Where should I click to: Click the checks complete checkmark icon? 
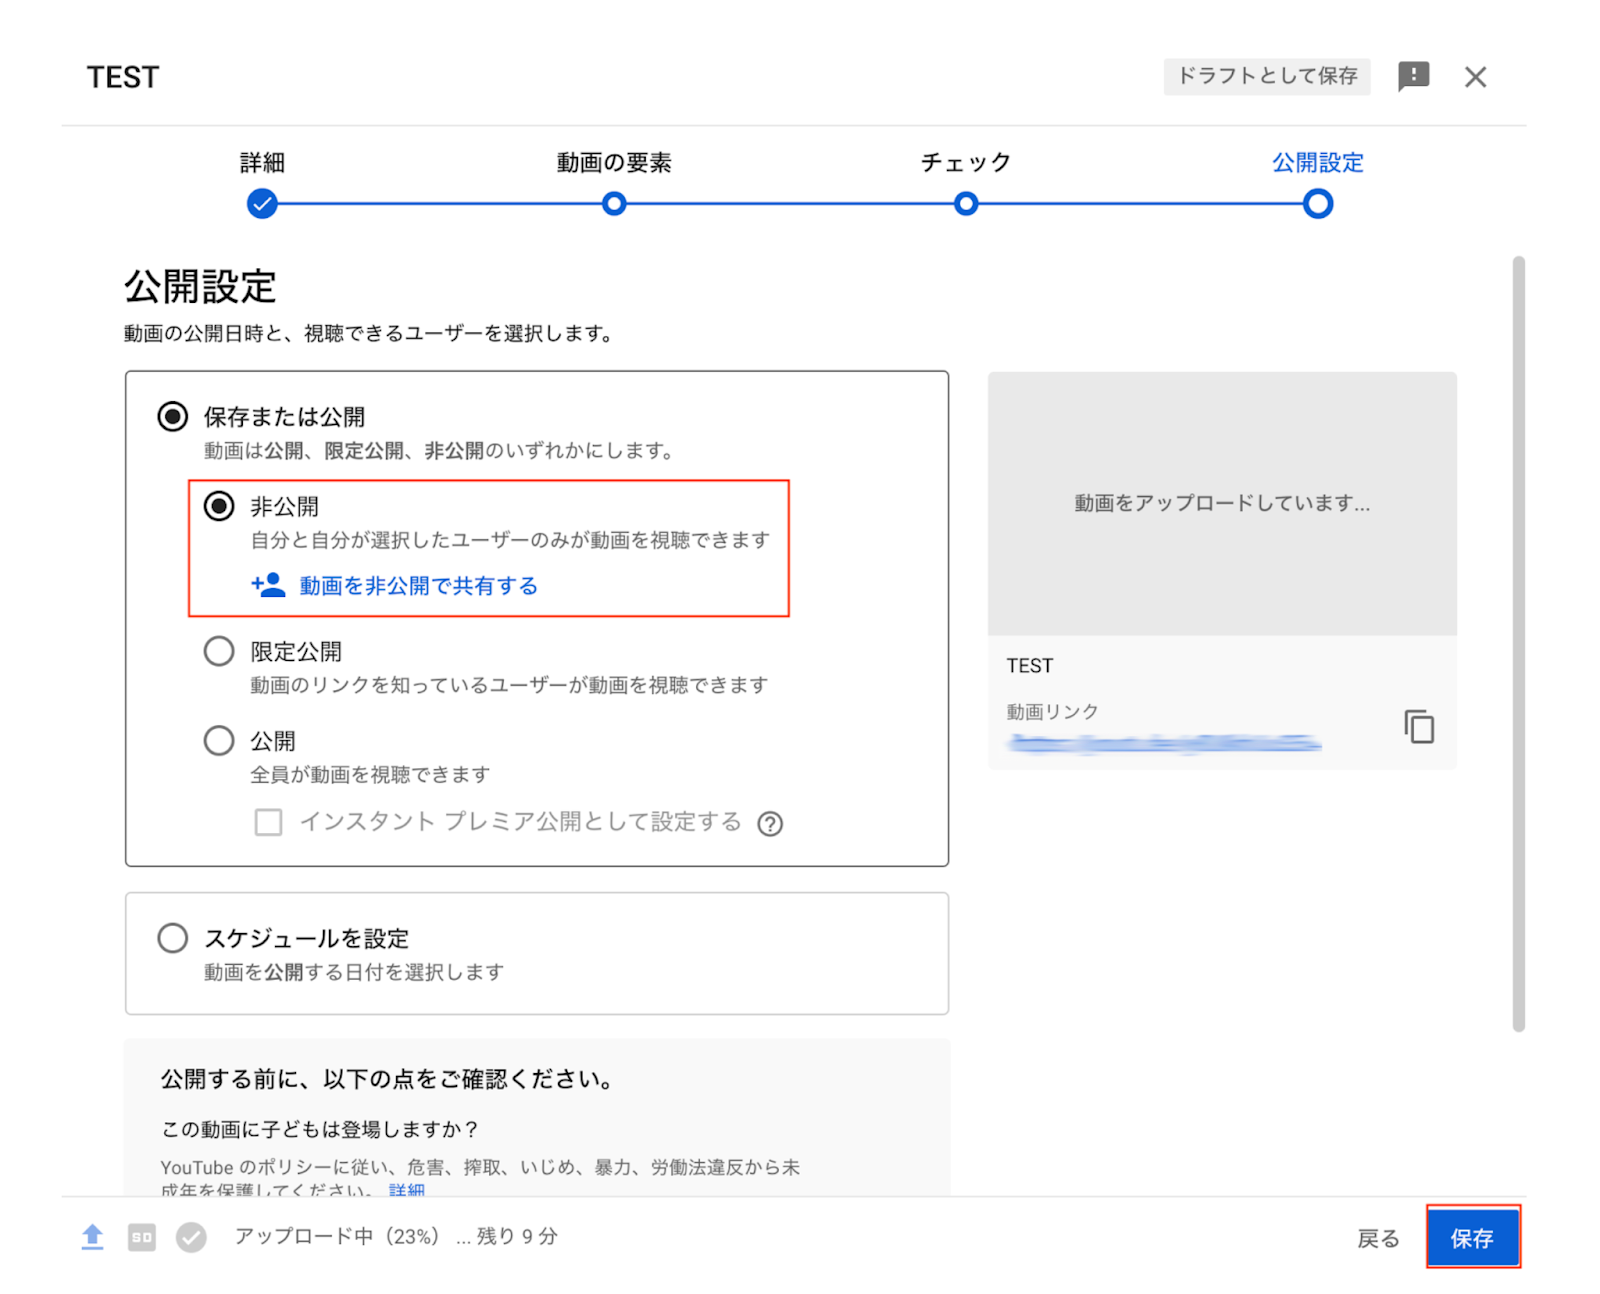(x=191, y=1237)
